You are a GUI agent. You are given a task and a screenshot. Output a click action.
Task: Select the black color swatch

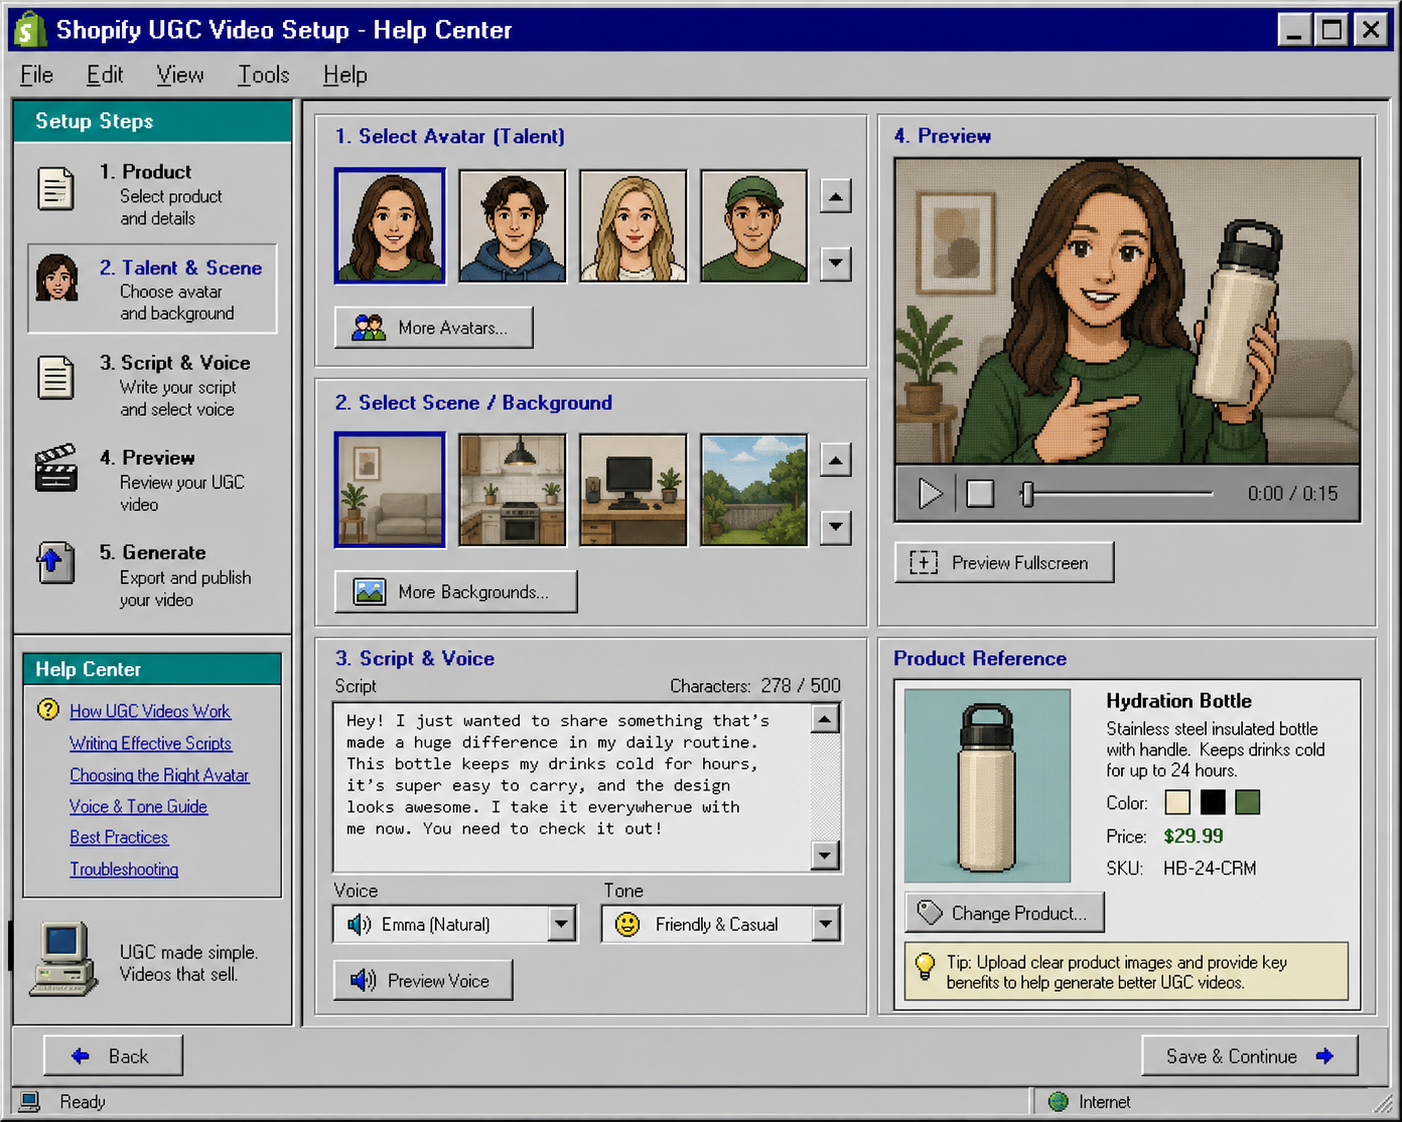1213,802
